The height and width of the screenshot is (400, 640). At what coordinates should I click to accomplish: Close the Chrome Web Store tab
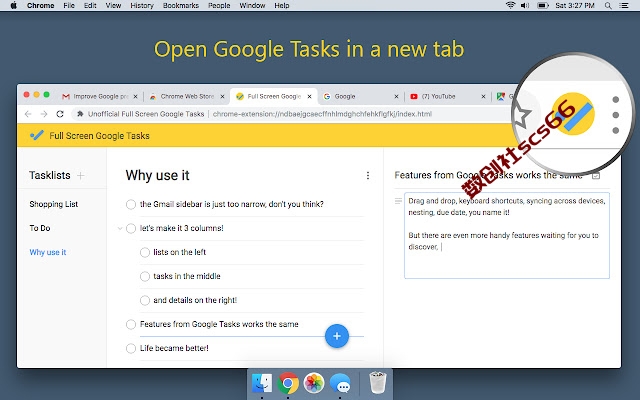222,96
